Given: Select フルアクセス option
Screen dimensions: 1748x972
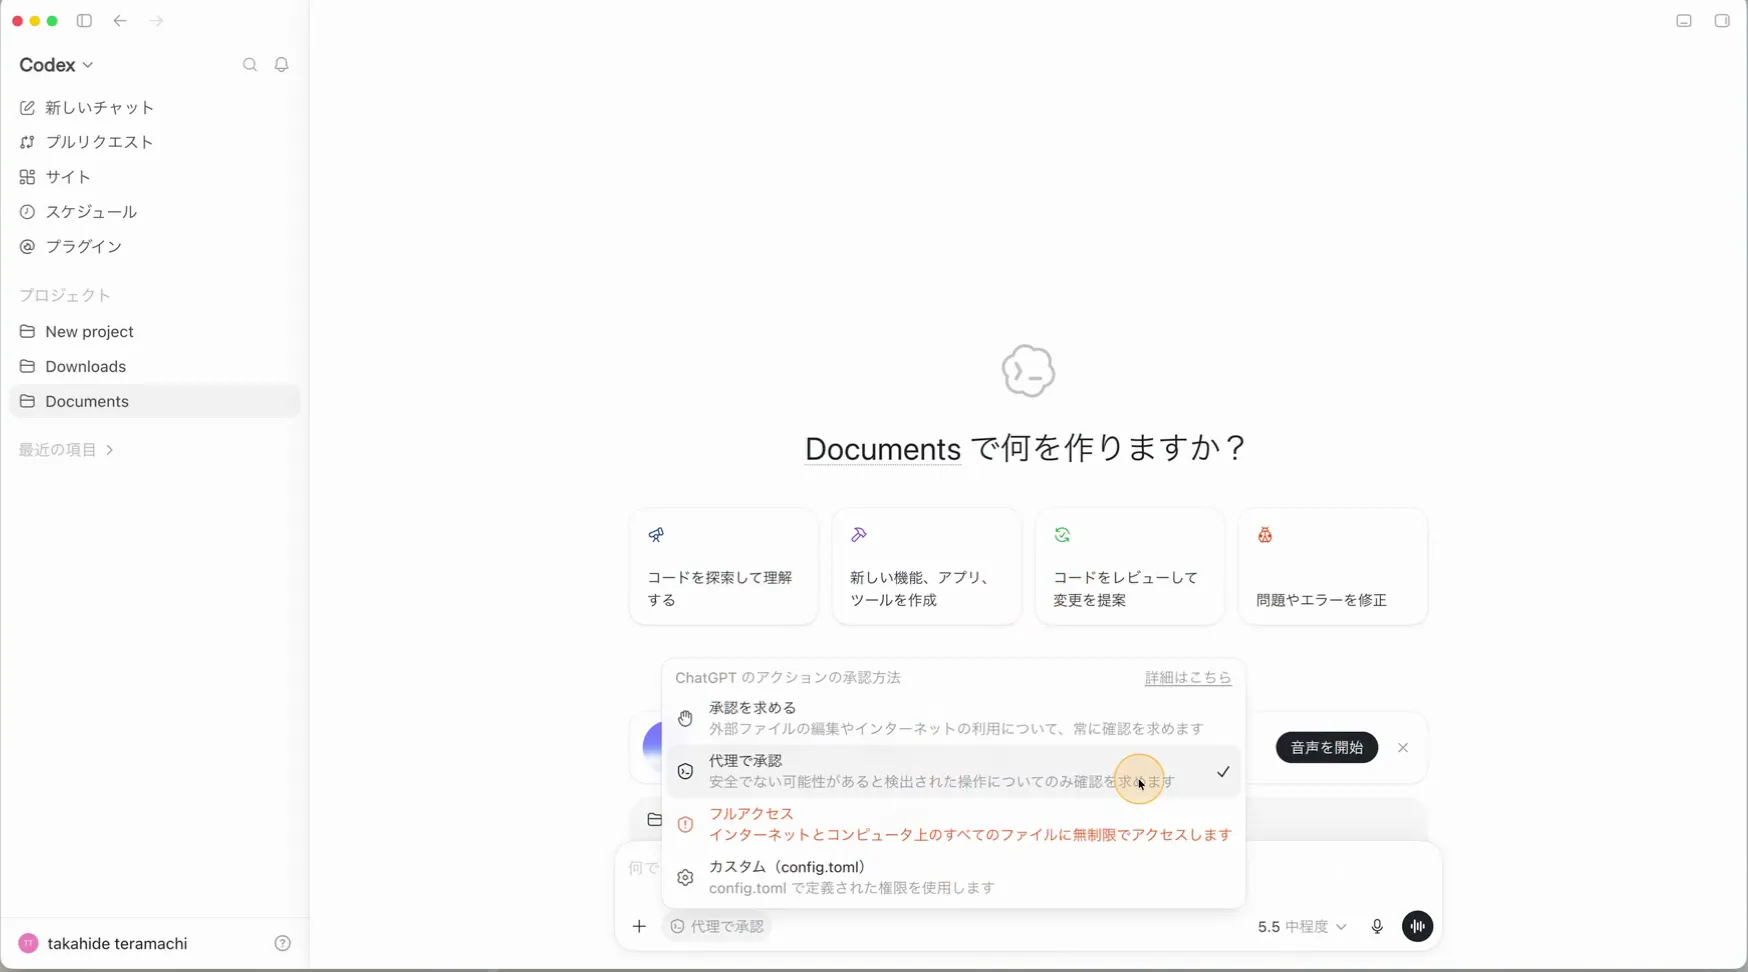Looking at the screenshot, I should pos(953,824).
